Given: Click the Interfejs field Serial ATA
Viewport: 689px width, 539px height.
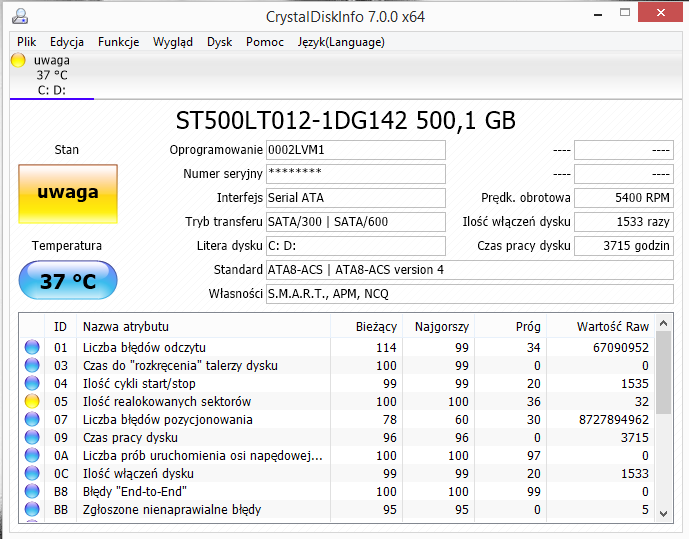Looking at the screenshot, I should [x=356, y=198].
